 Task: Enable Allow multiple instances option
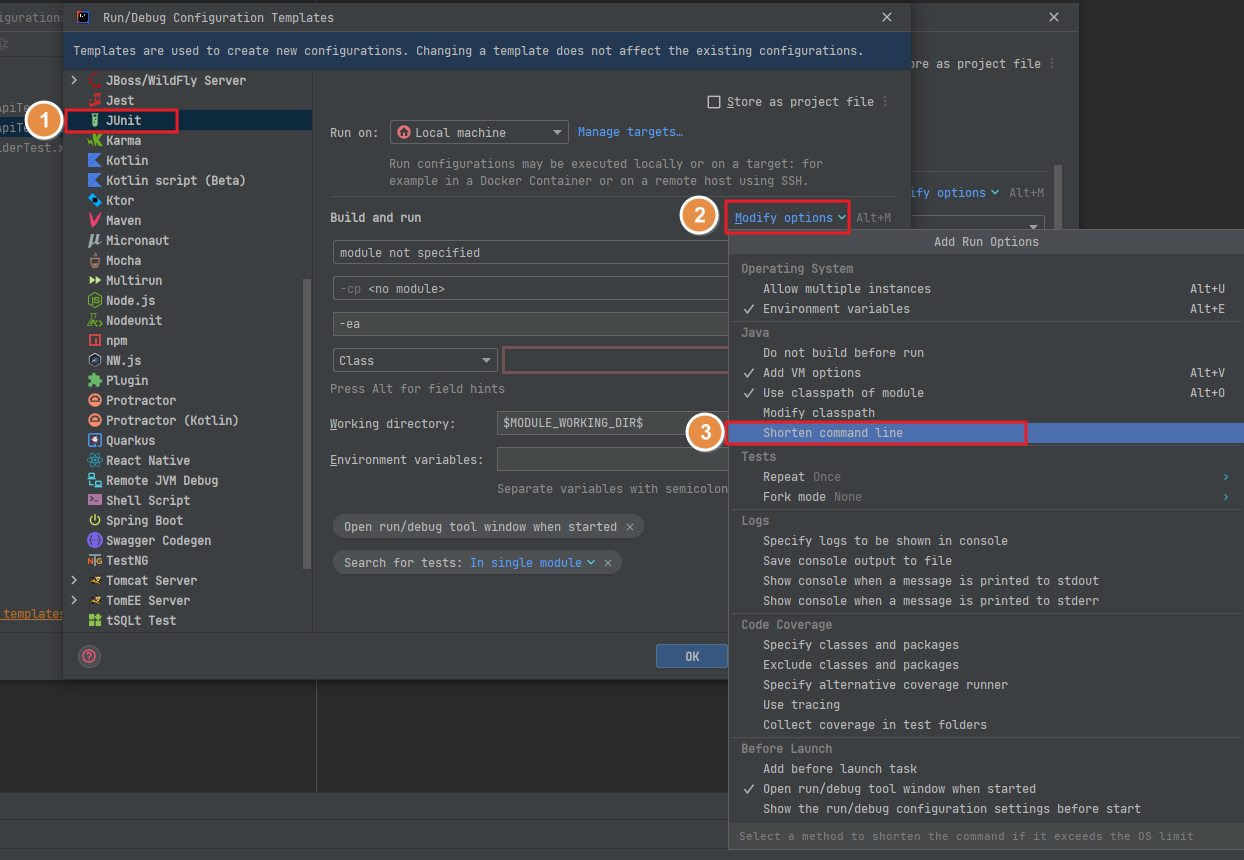985,289
